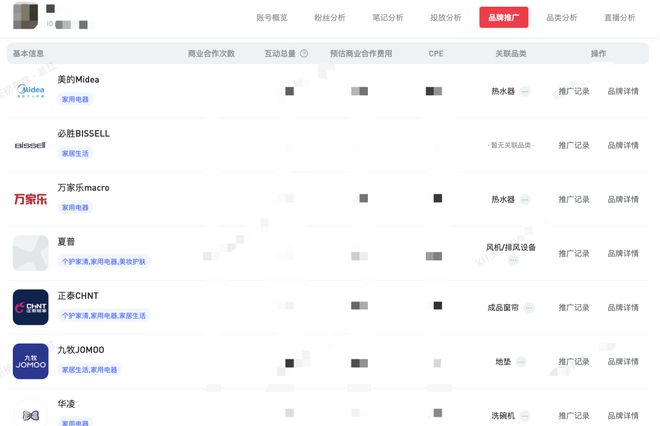The image size is (660, 426).
Task: Click the category tag under 正泰CHNT
Action: pyautogui.click(x=104, y=315)
